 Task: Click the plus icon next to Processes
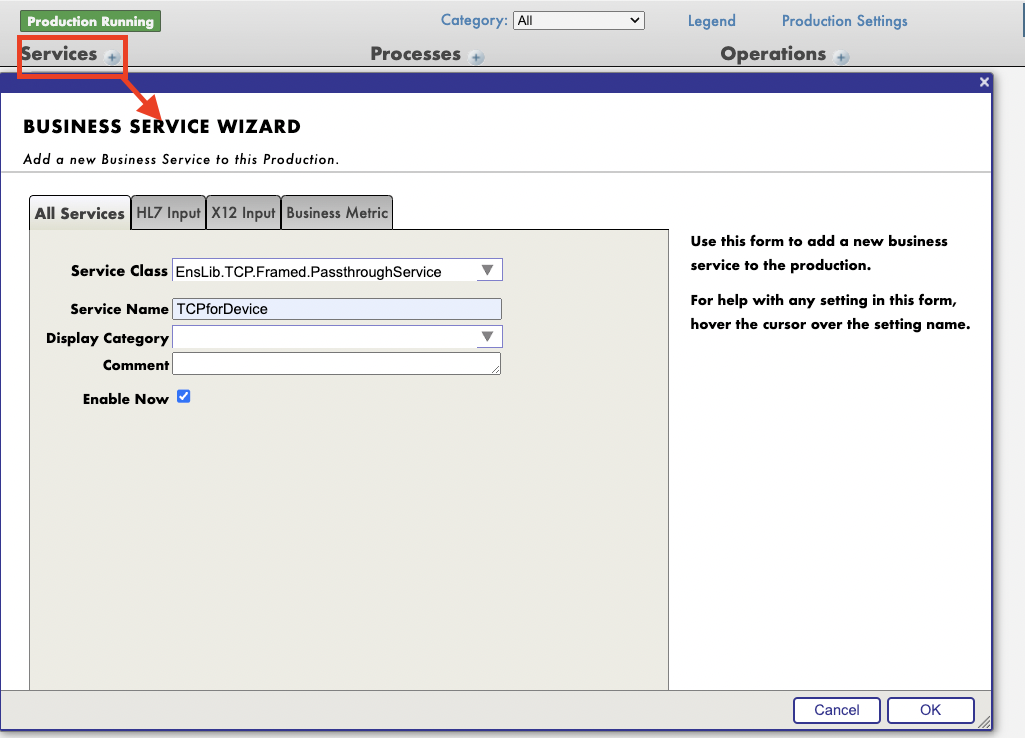click(x=477, y=58)
